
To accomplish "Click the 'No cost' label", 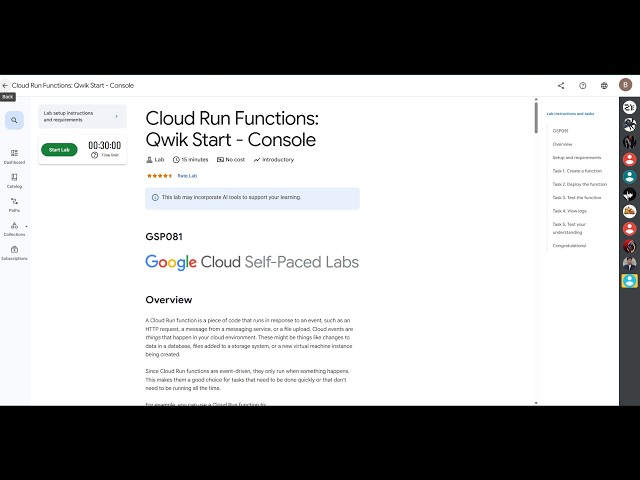I will coord(231,160).
